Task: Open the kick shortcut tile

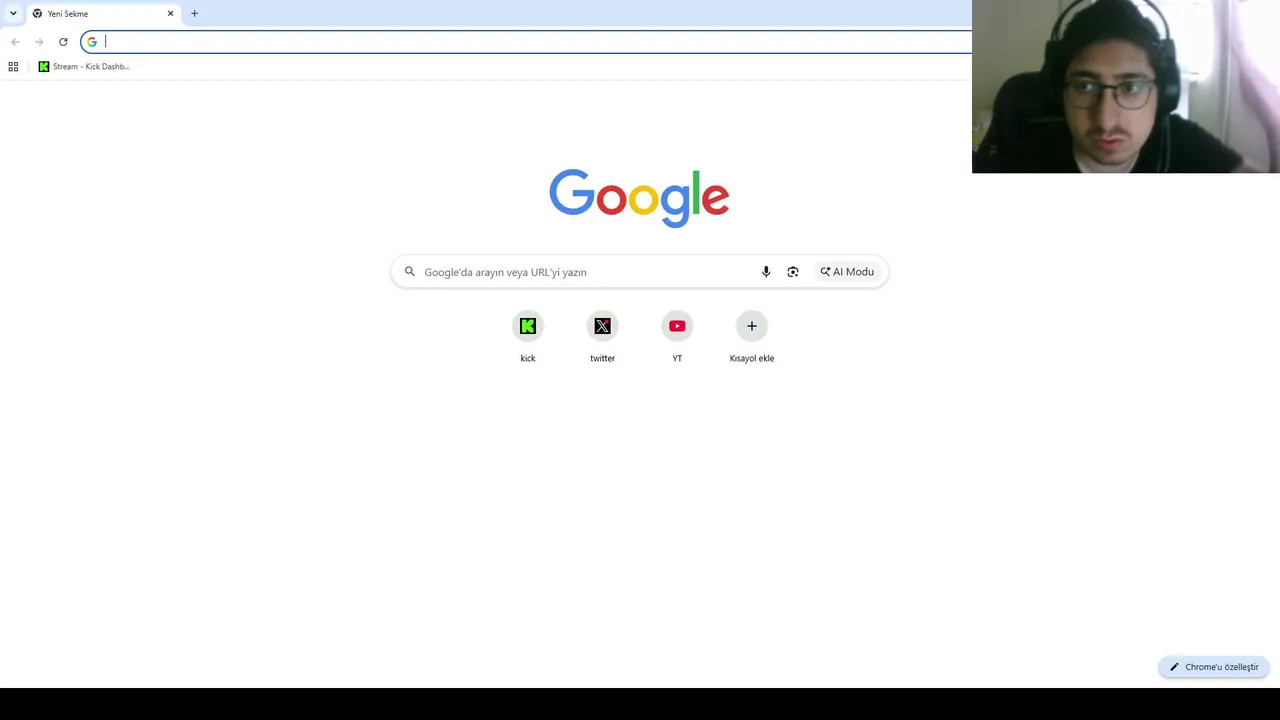Action: coord(528,337)
